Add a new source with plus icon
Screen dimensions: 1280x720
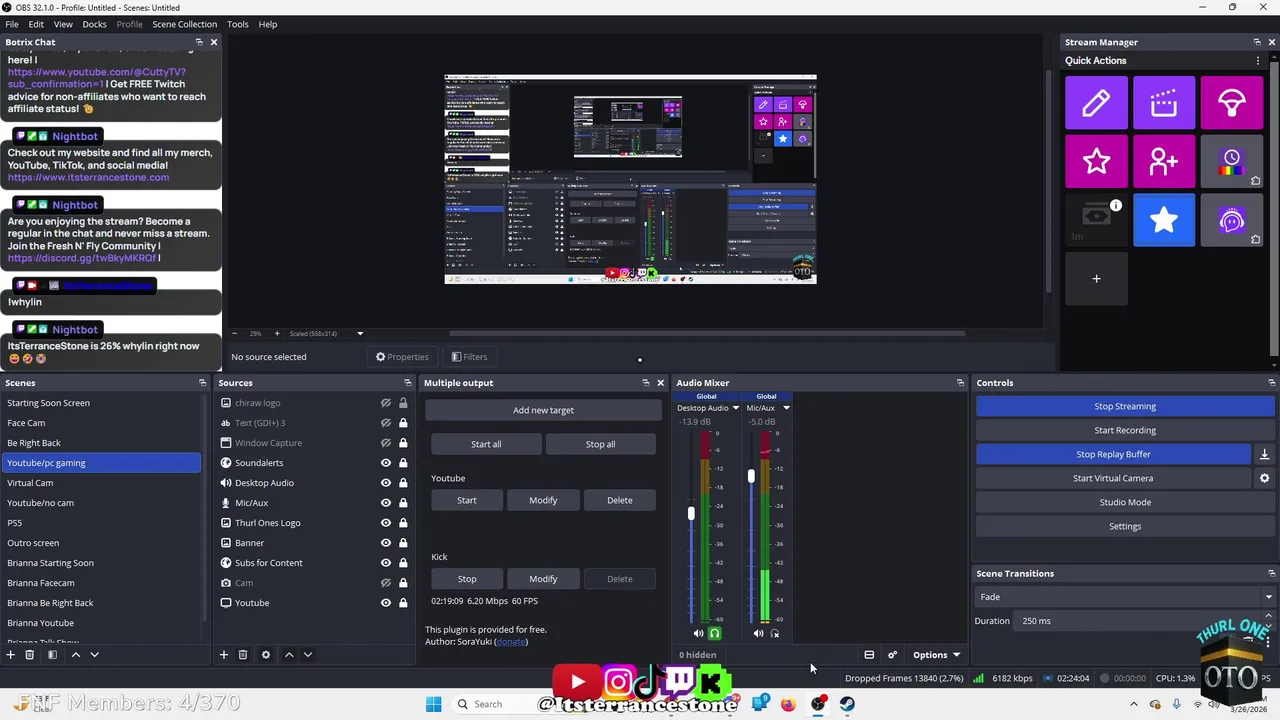pos(224,655)
